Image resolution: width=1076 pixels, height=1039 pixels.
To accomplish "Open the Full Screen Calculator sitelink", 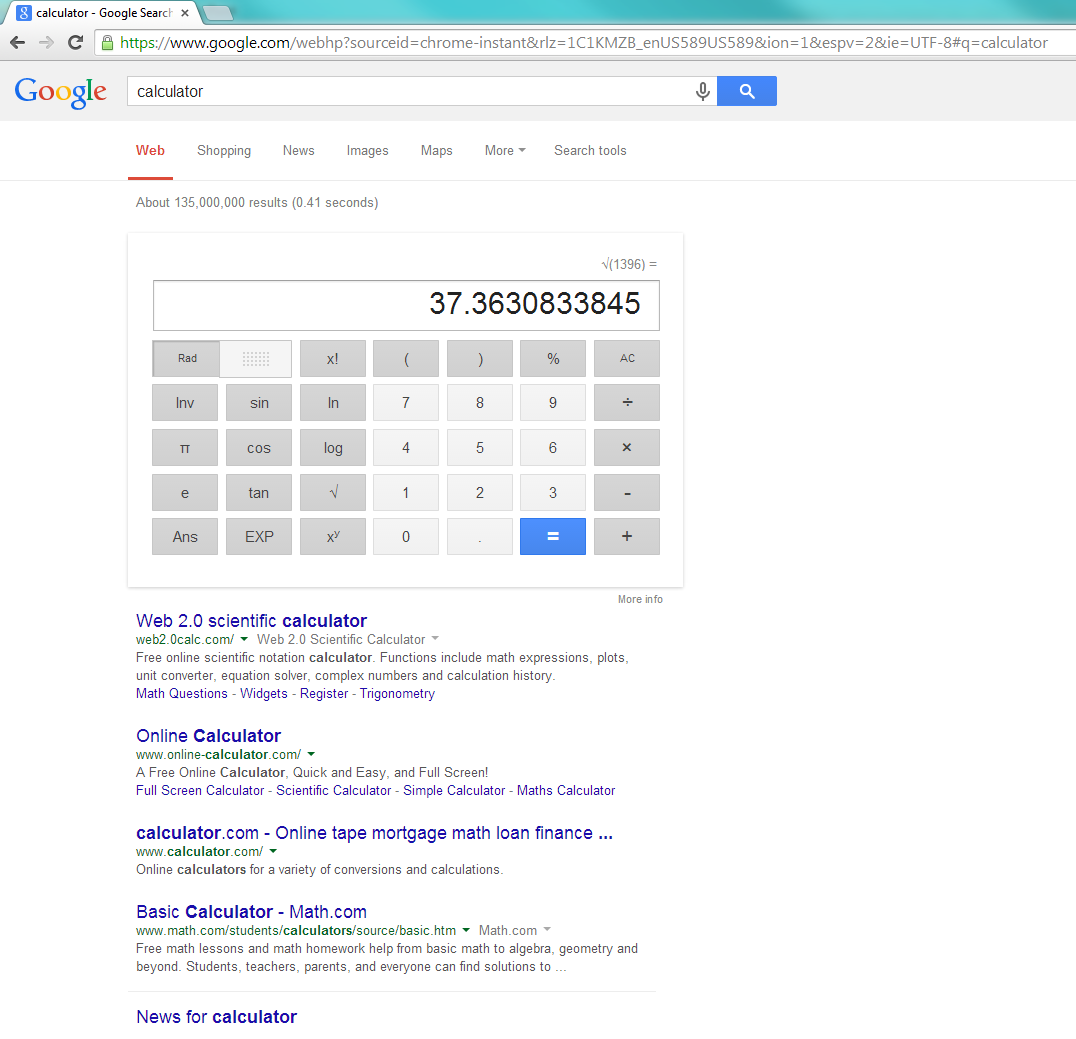I will pyautogui.click(x=200, y=790).
